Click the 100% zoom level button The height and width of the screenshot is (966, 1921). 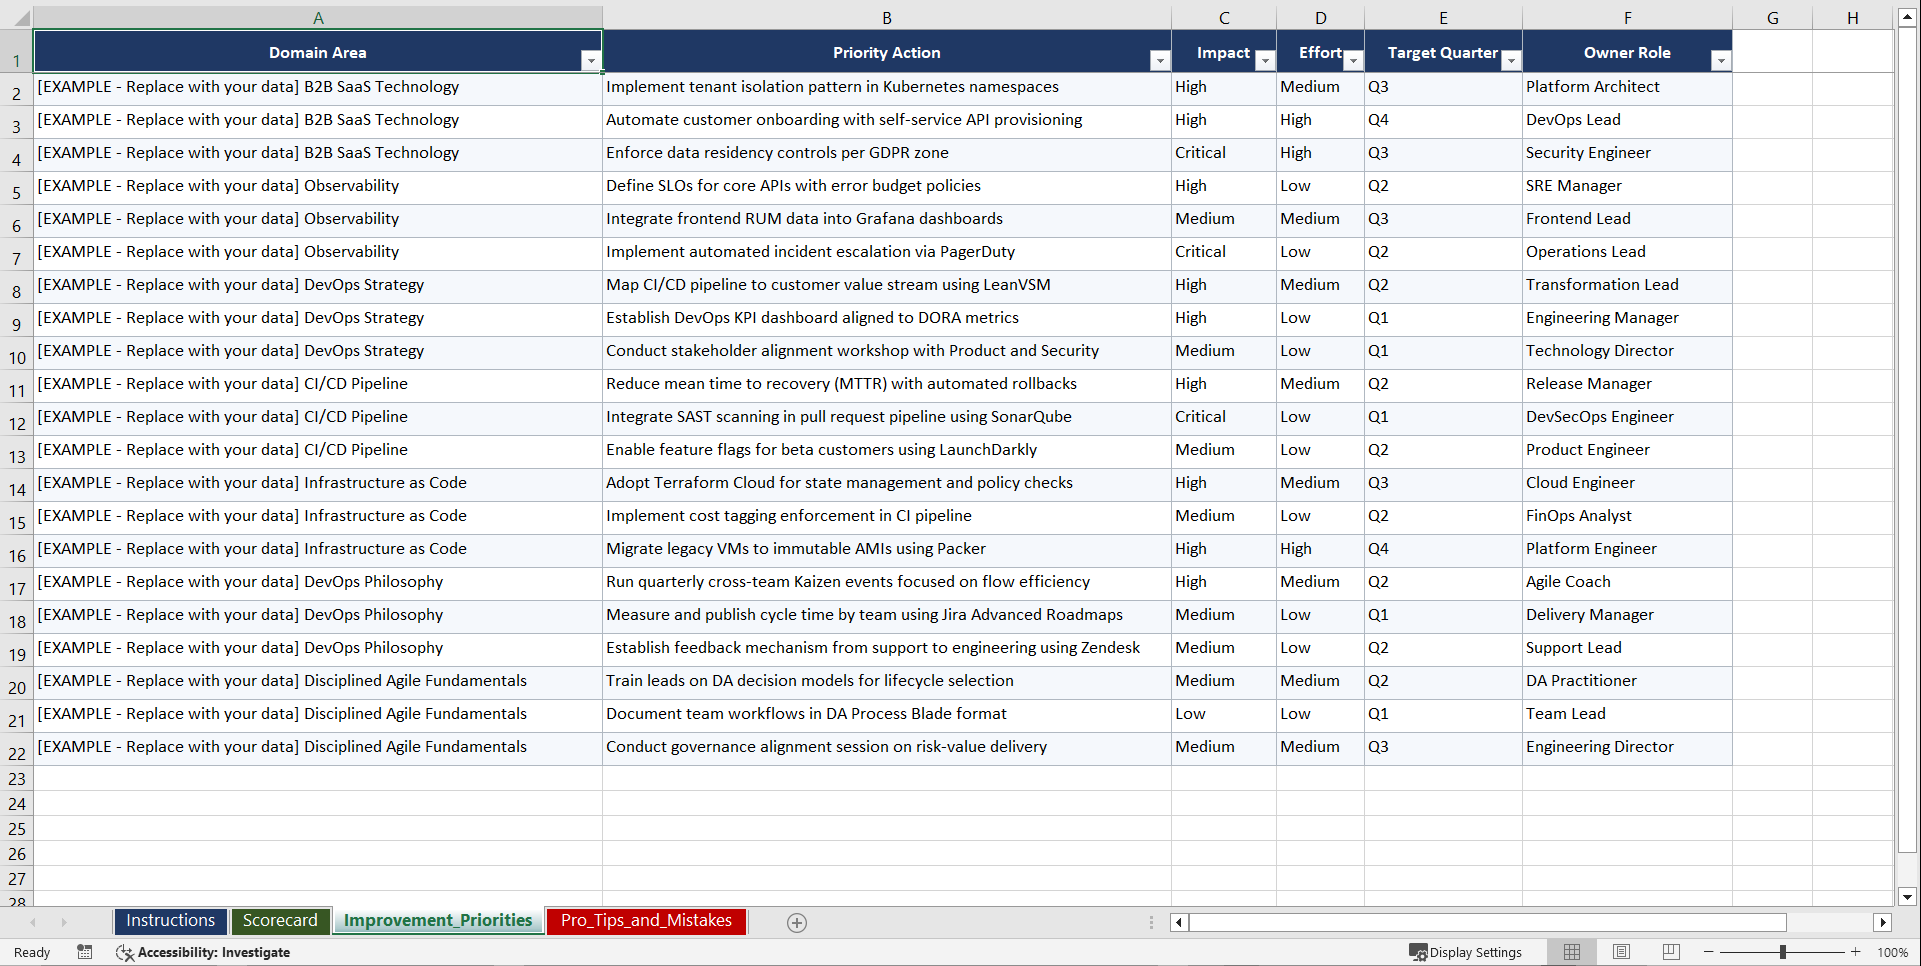(x=1893, y=952)
